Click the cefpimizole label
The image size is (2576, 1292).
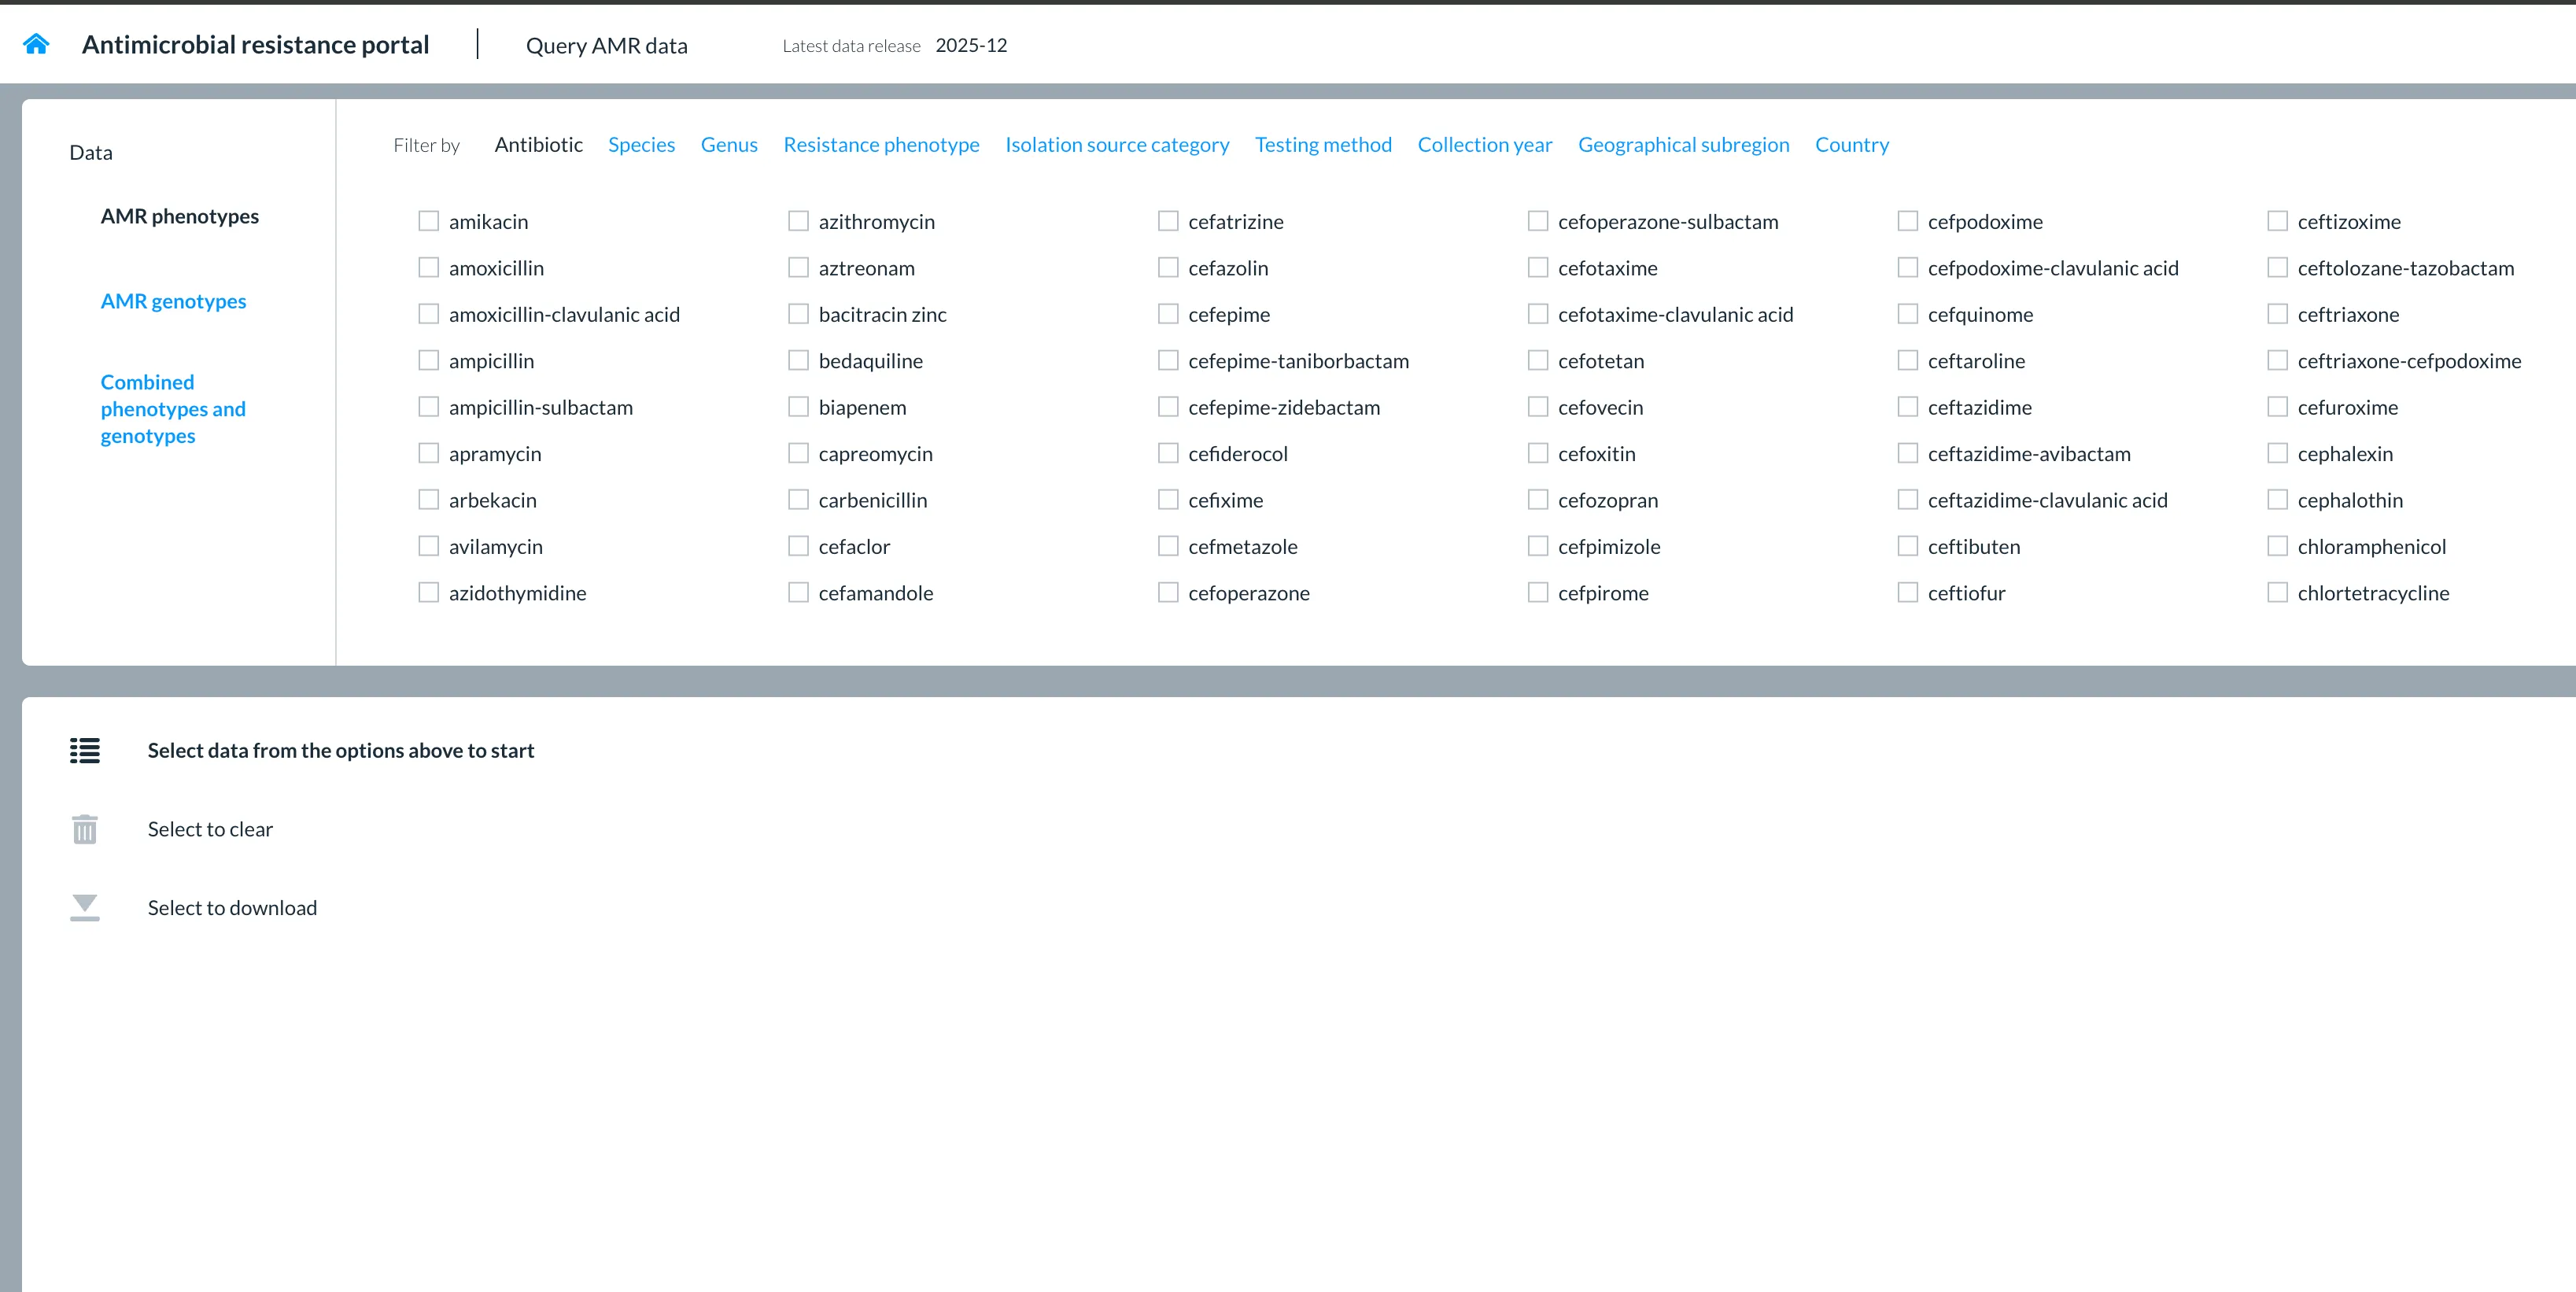1608,547
